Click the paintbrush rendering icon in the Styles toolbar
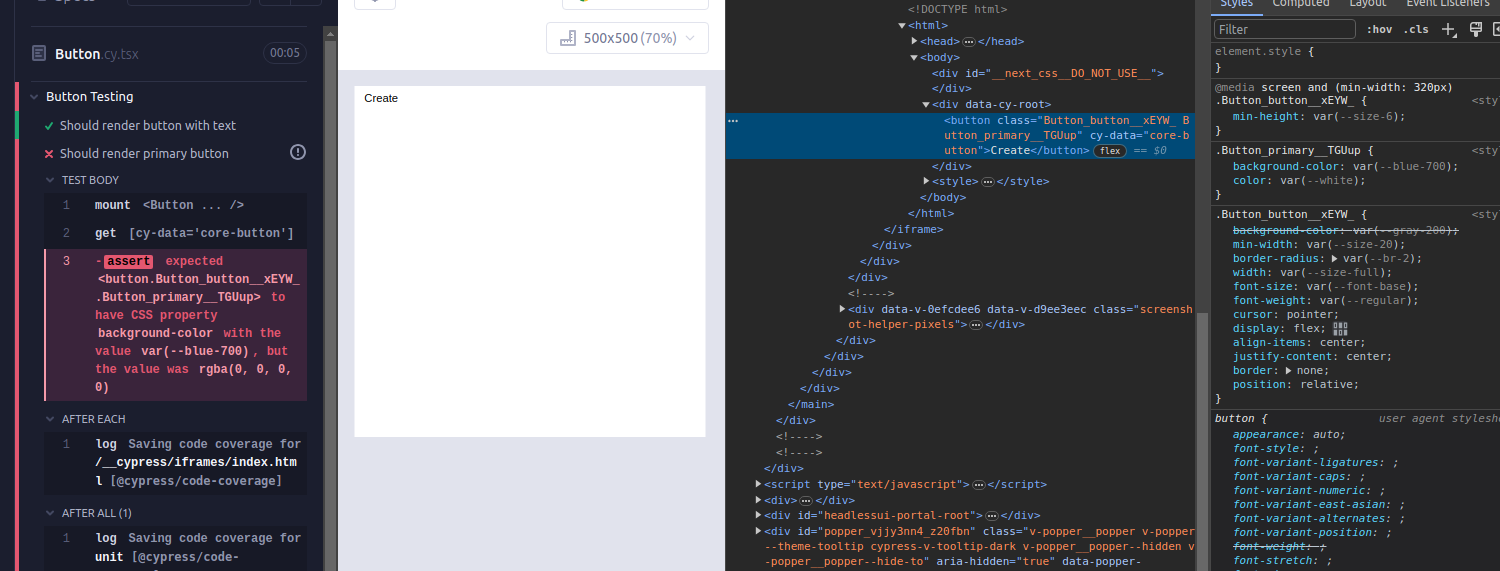 point(1475,29)
